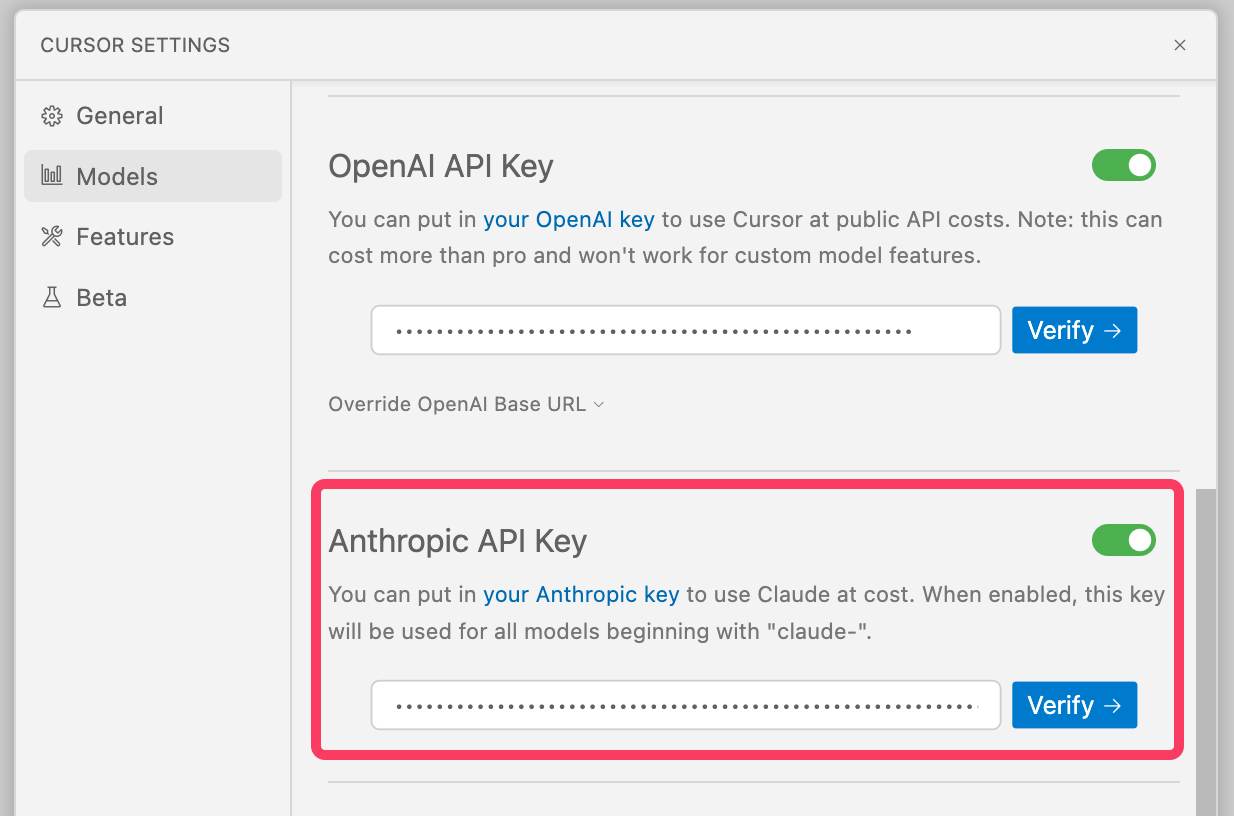Close the Cursor Settings panel

click(x=1180, y=45)
